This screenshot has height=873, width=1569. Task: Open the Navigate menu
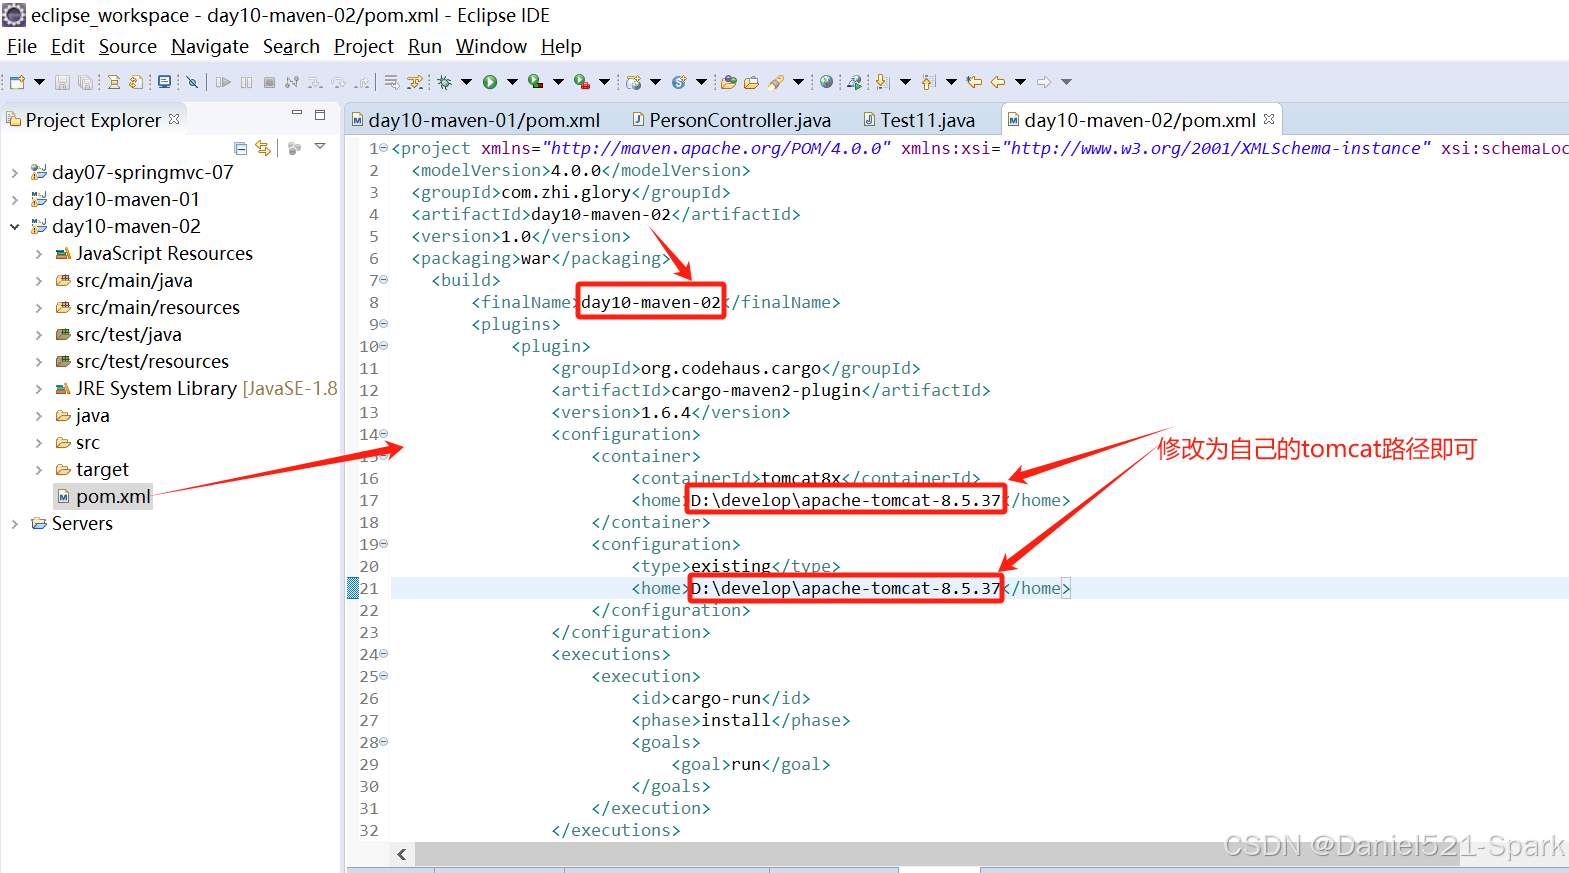[210, 47]
